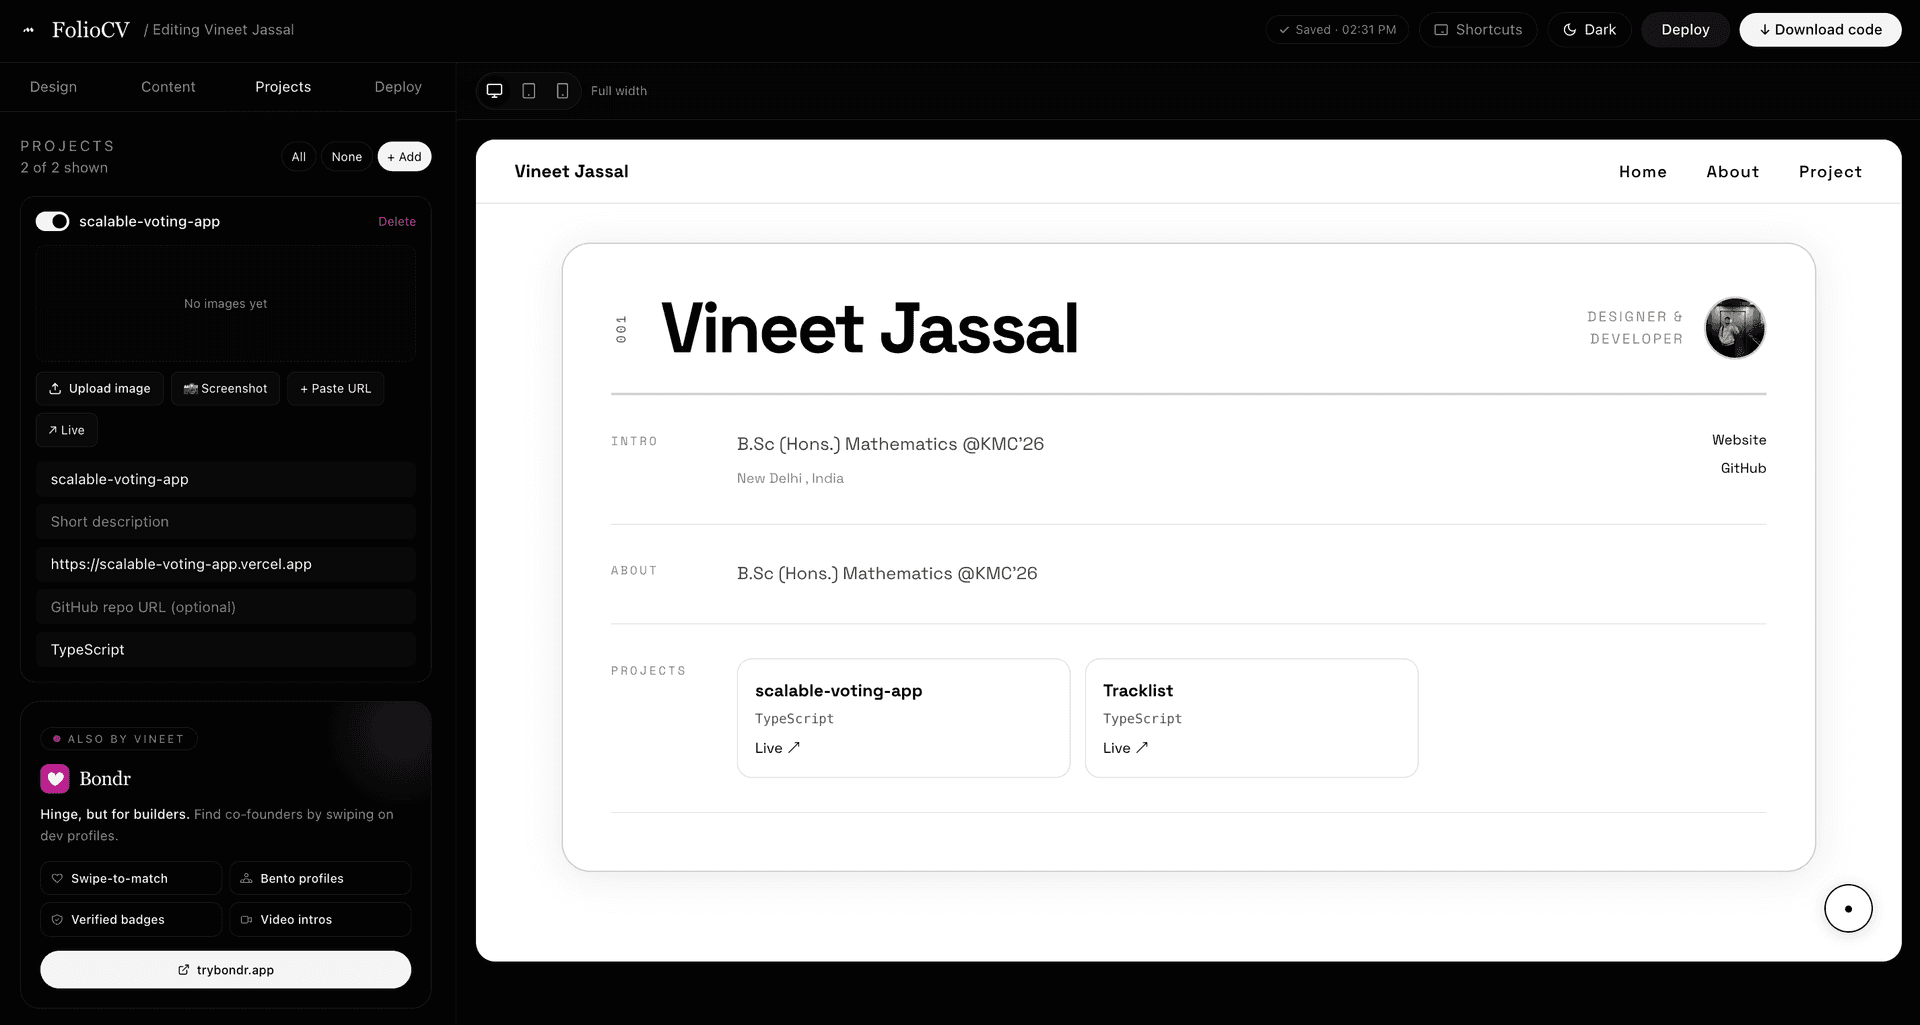This screenshot has height=1025, width=1920.
Task: Open GitHub link in preview
Action: (1743, 468)
